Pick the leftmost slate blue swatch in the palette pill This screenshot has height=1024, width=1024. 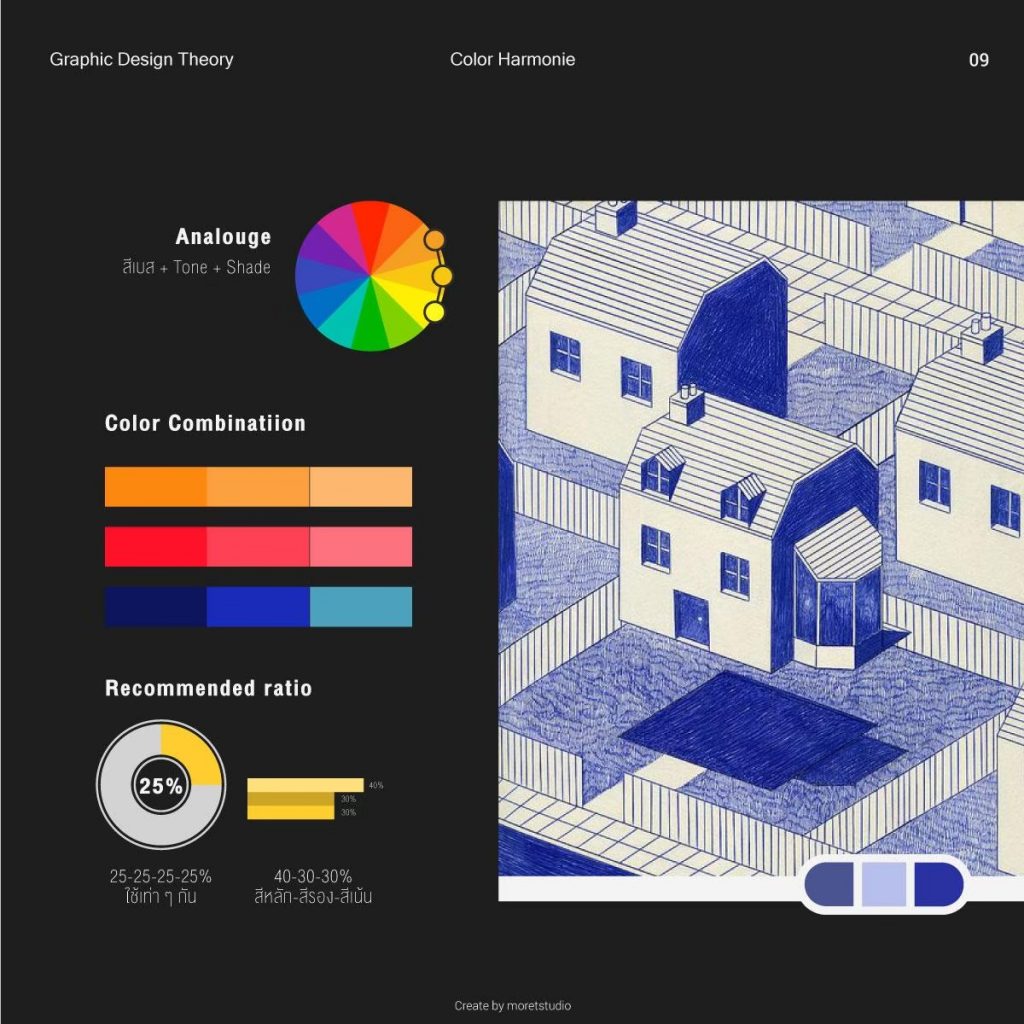point(830,885)
